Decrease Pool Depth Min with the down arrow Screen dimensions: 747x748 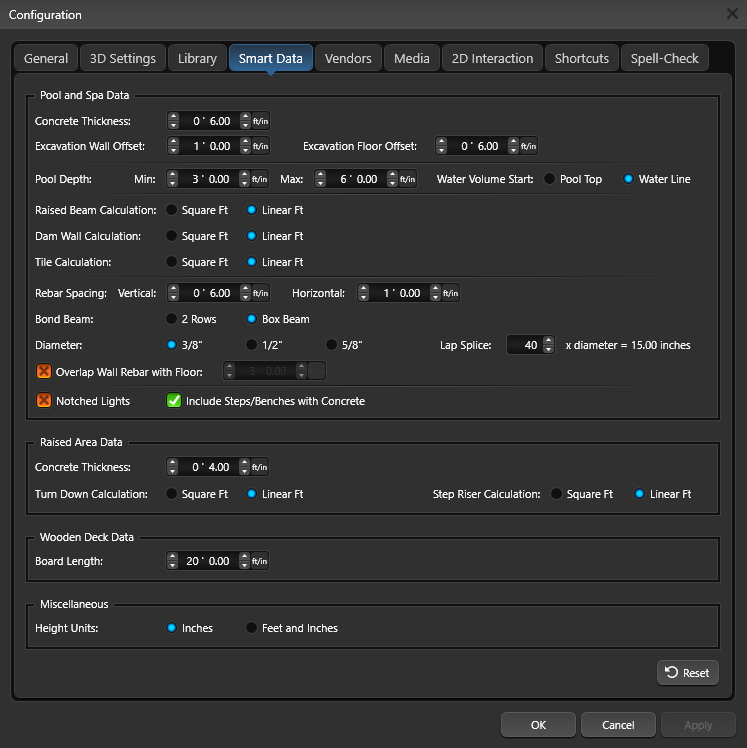click(174, 184)
